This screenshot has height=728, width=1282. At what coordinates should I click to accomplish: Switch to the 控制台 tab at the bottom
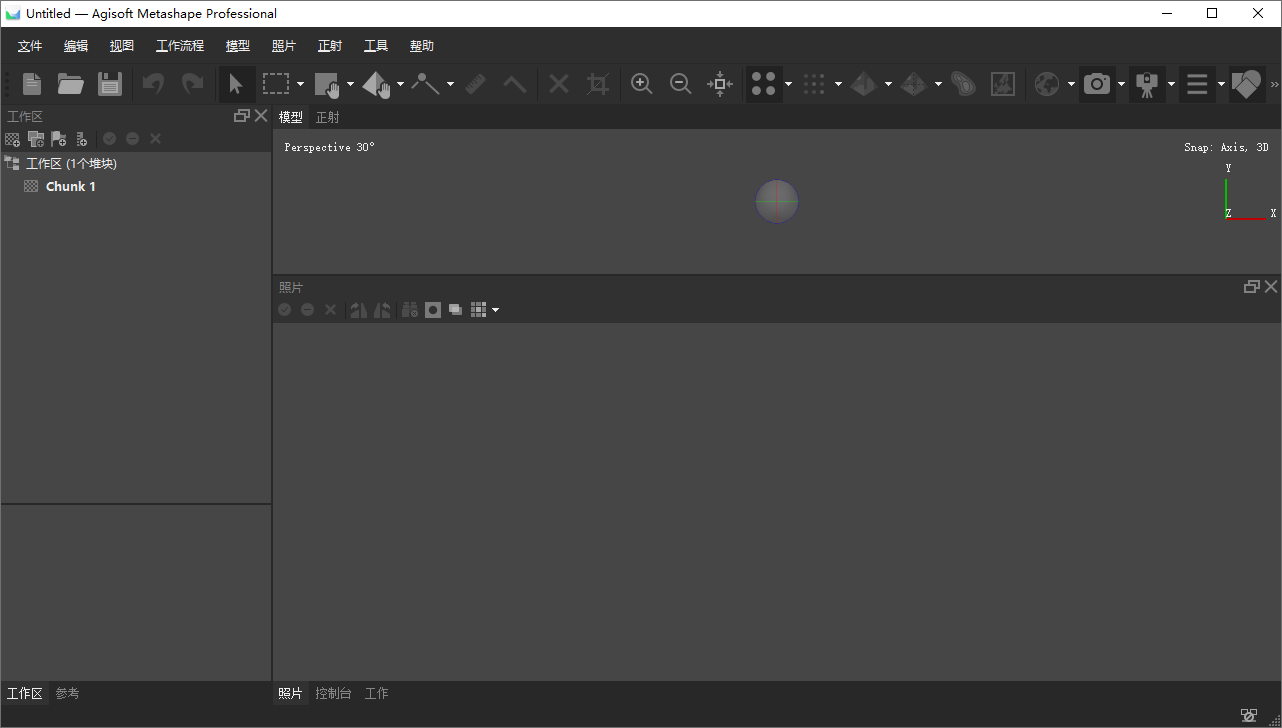click(x=333, y=693)
